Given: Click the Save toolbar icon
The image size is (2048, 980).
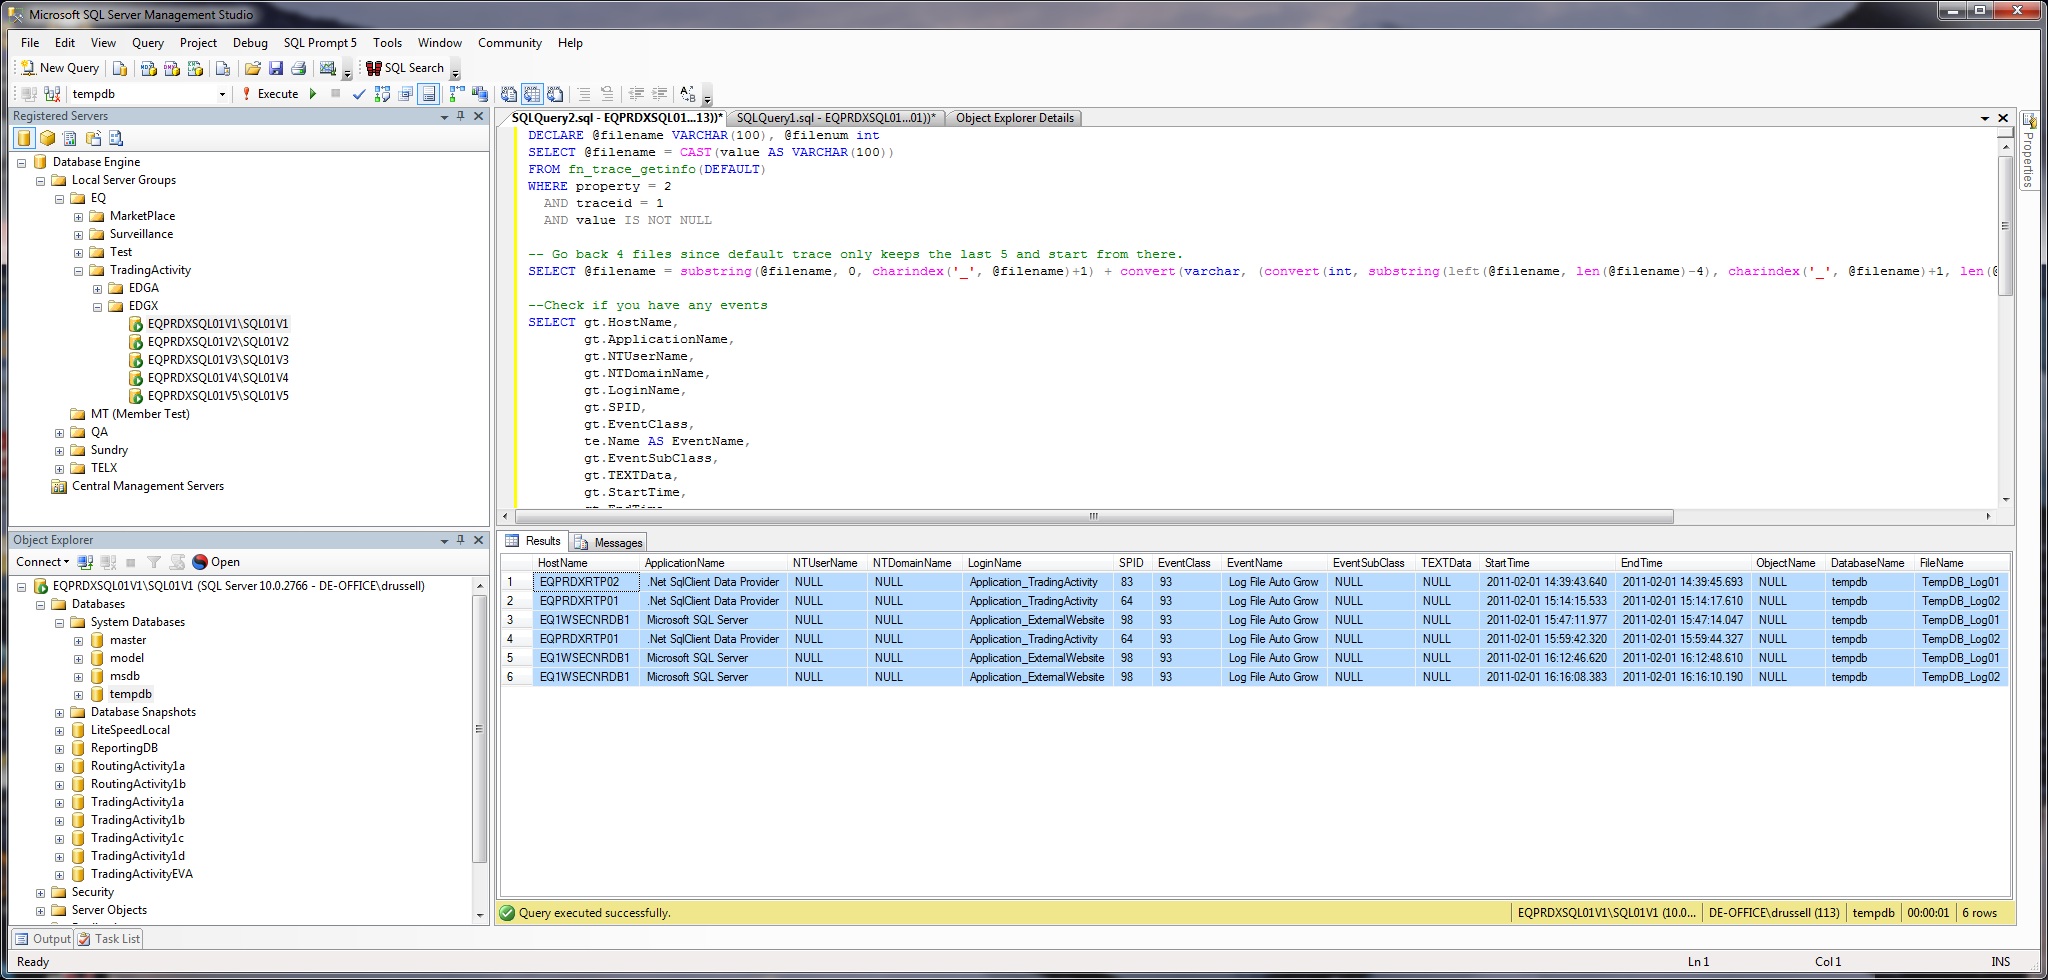Looking at the screenshot, I should [x=277, y=68].
